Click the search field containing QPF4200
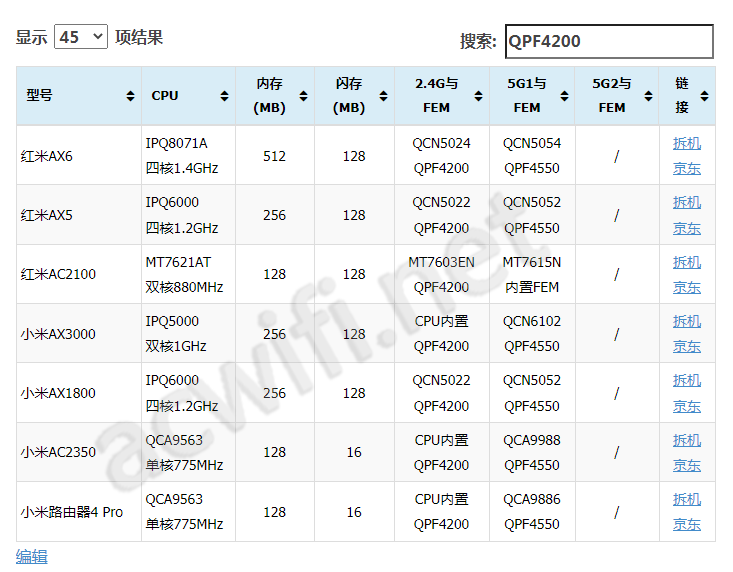733x572 pixels. pyautogui.click(x=609, y=41)
